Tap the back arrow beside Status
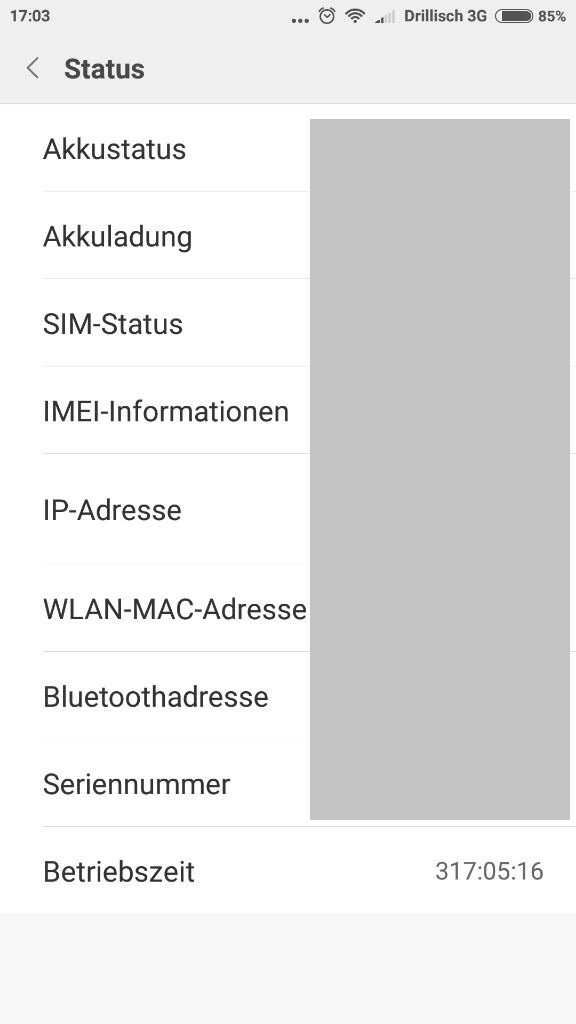The height and width of the screenshot is (1024, 576). [x=33, y=68]
